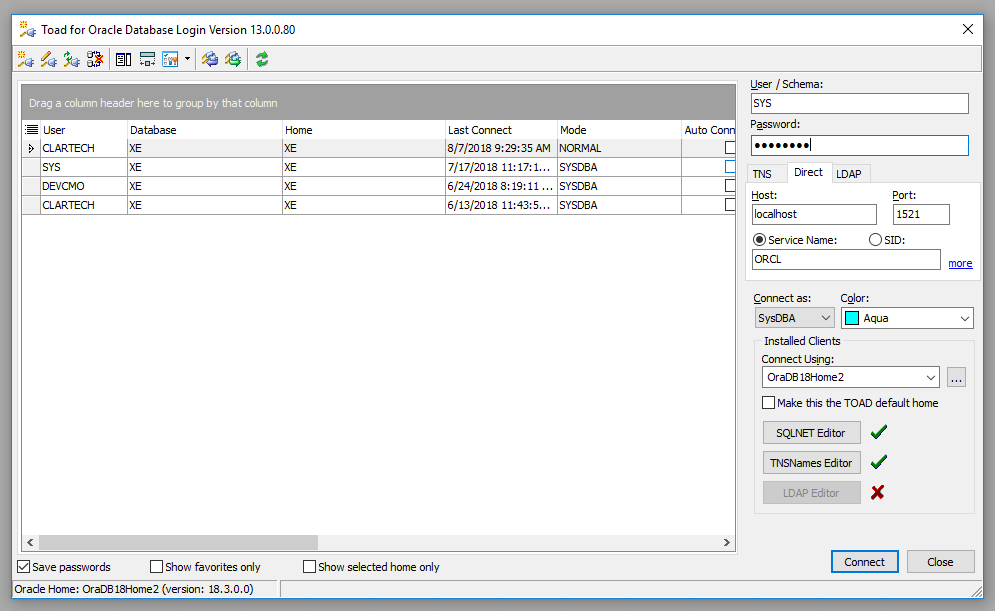The width and height of the screenshot is (995, 611).
Task: Open the TNSNames Editor
Action: [x=811, y=463]
